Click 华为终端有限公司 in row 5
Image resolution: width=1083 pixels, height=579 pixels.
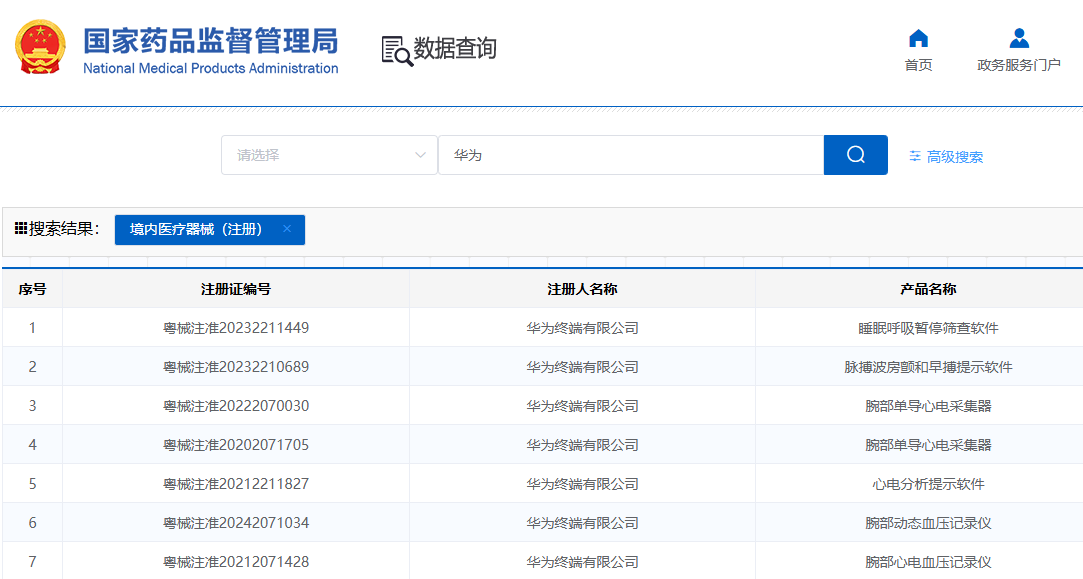point(582,484)
